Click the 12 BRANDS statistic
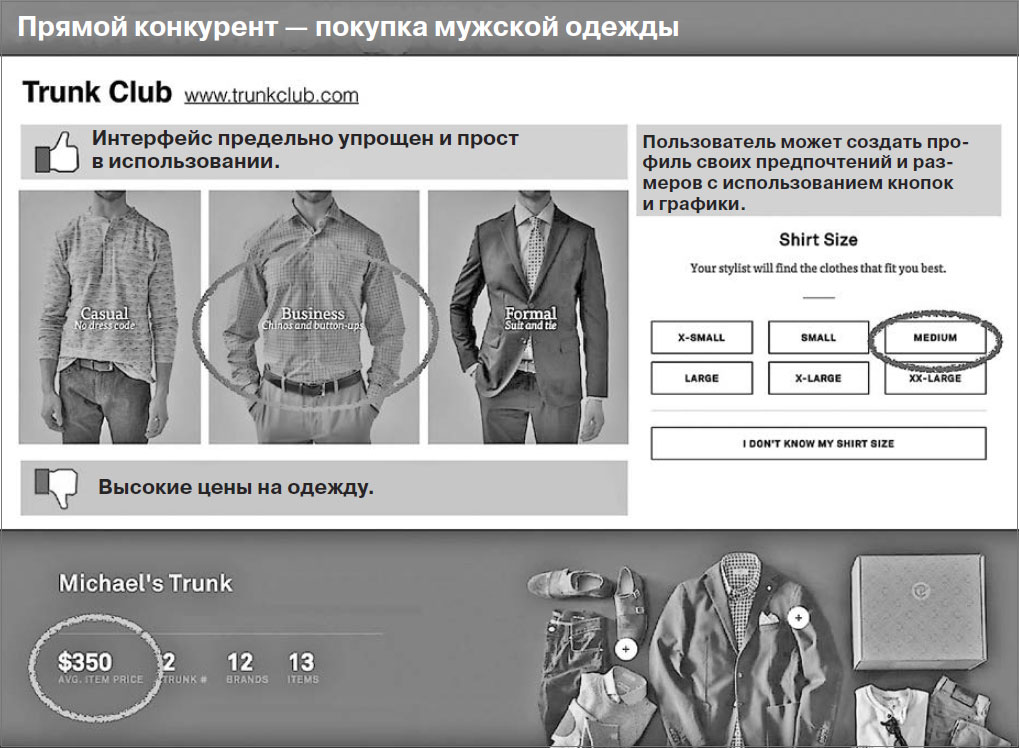Image resolution: width=1019 pixels, height=748 pixels. [247, 668]
